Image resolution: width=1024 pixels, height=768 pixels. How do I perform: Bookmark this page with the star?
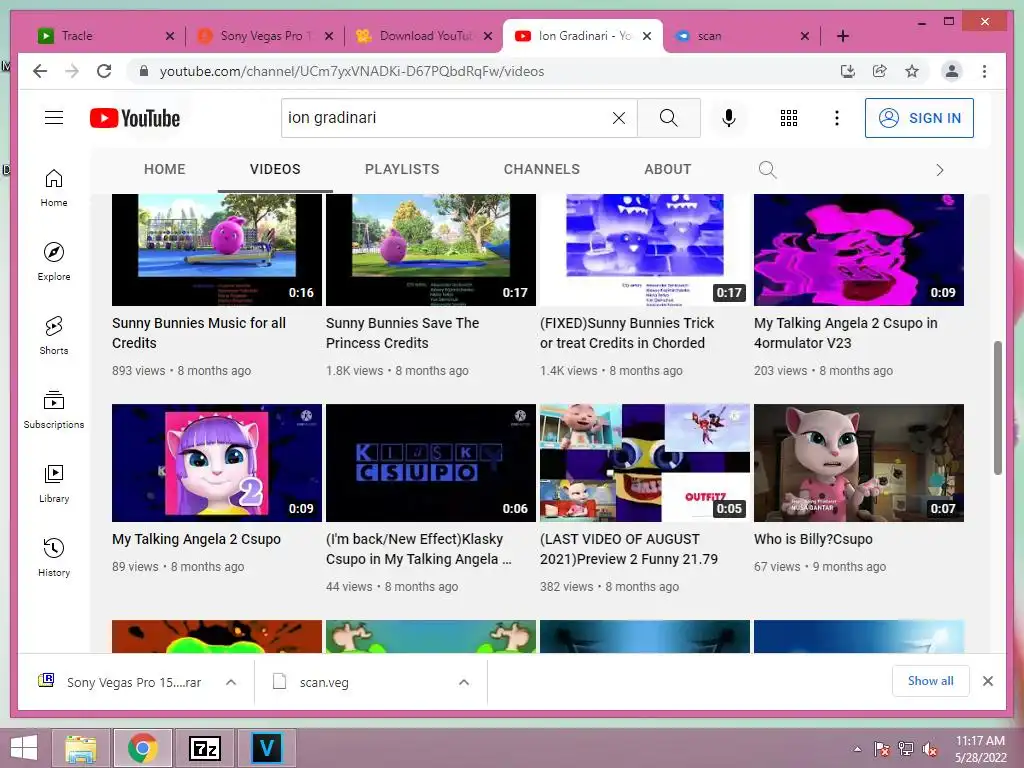[x=912, y=71]
